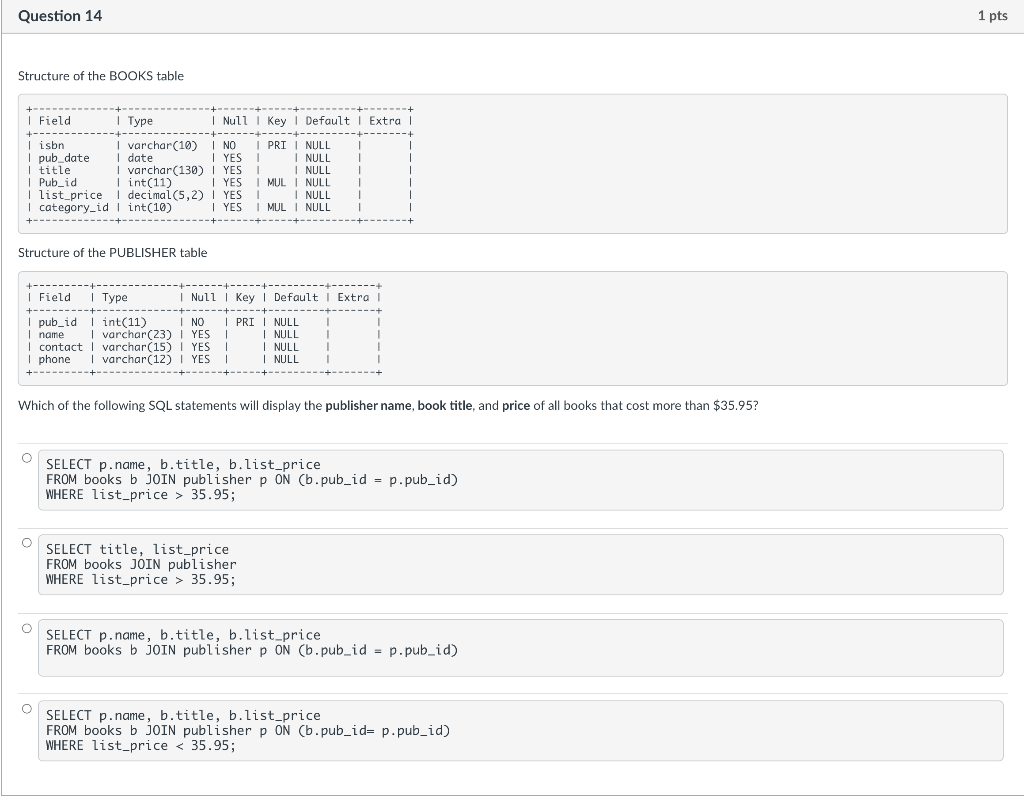Select the answer with WHERE list_price > 35.95 and ON join
Viewport: 1024px width, 802px height.
[27, 458]
